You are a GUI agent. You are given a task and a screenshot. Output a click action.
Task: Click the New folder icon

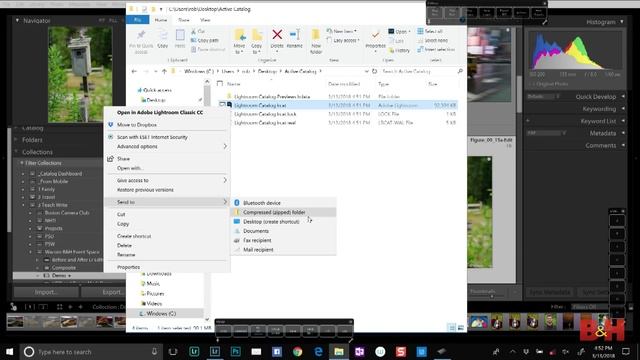[316, 35]
